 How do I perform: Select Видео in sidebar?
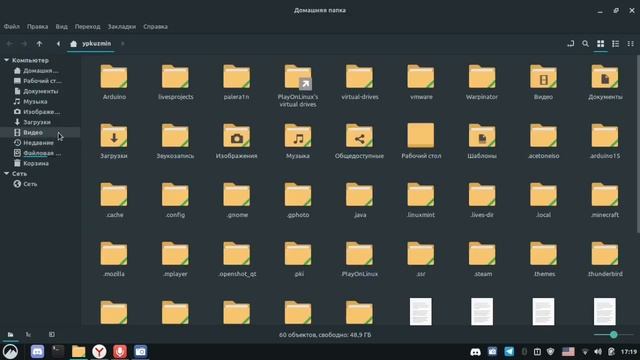pos(41,132)
